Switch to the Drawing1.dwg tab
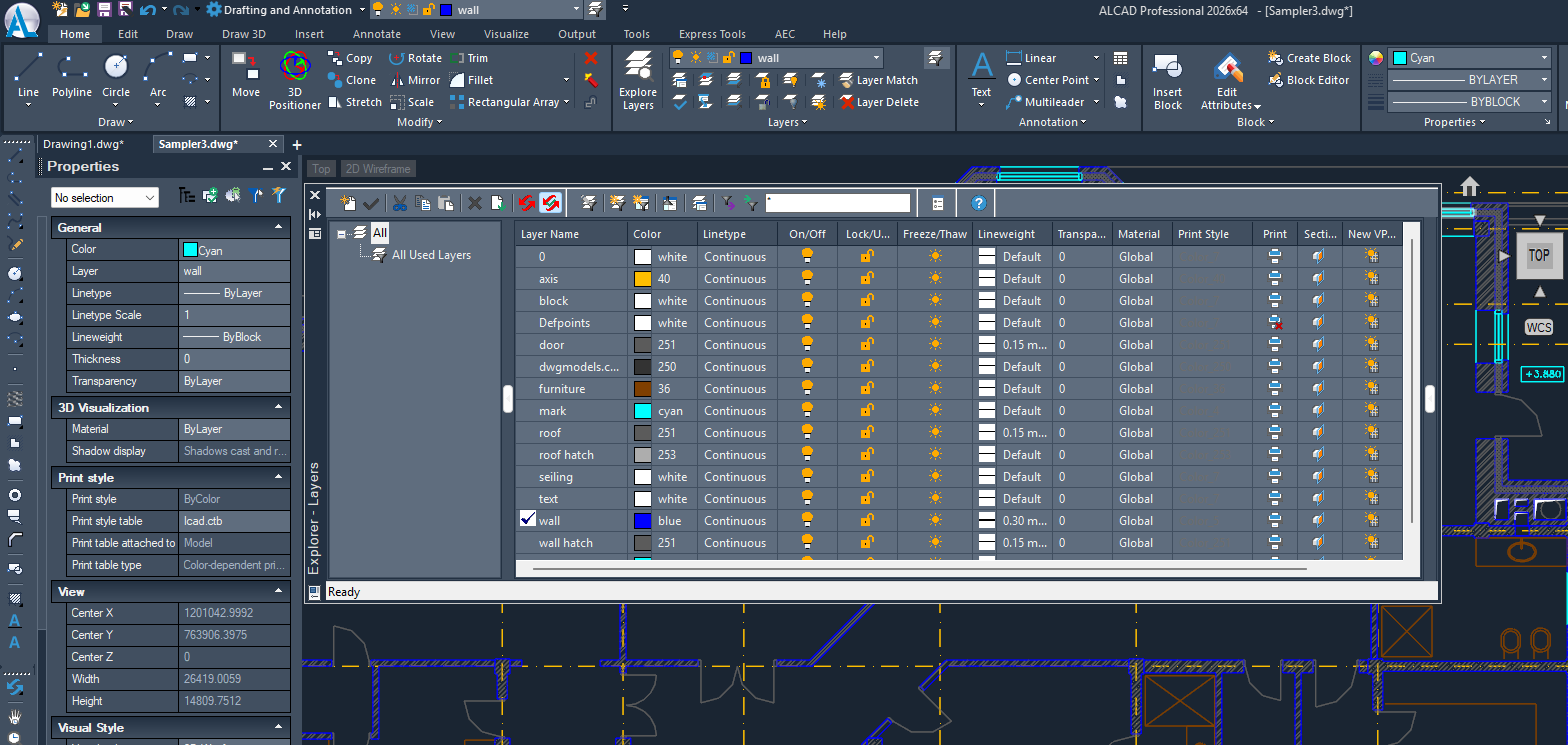1568x745 pixels. tap(83, 144)
